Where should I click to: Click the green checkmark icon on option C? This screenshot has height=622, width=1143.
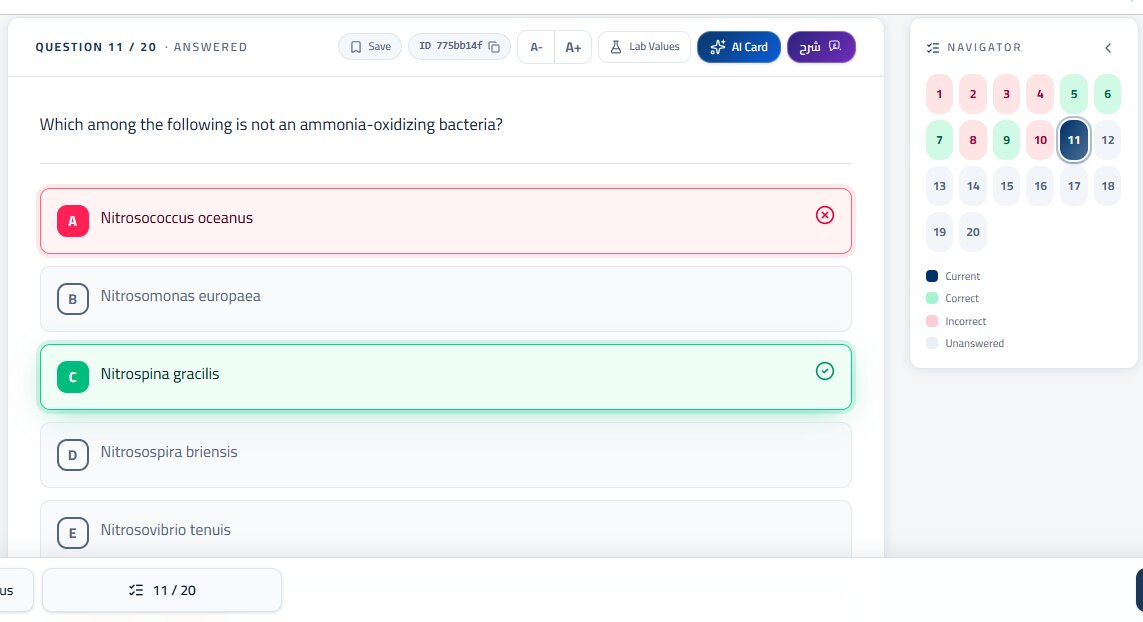click(x=824, y=371)
